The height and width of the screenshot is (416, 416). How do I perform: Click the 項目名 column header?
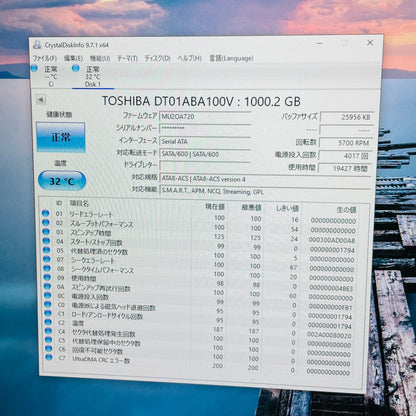coord(79,203)
